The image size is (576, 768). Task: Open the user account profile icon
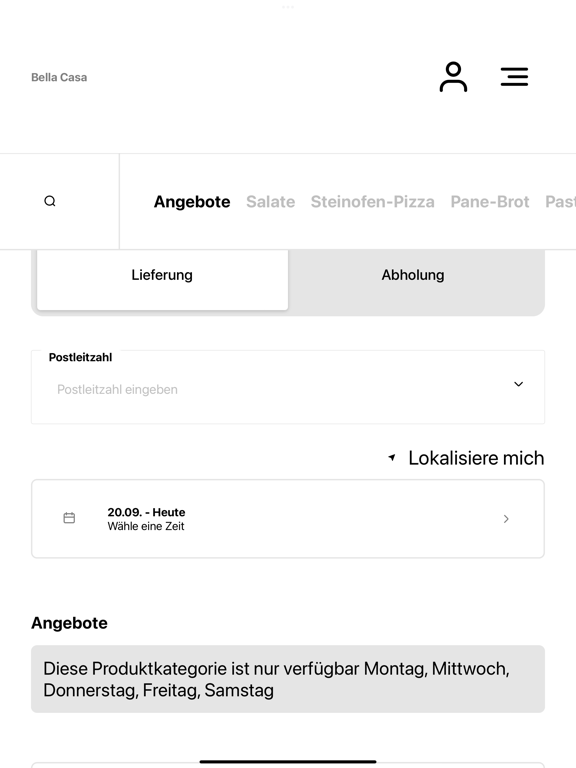(453, 77)
